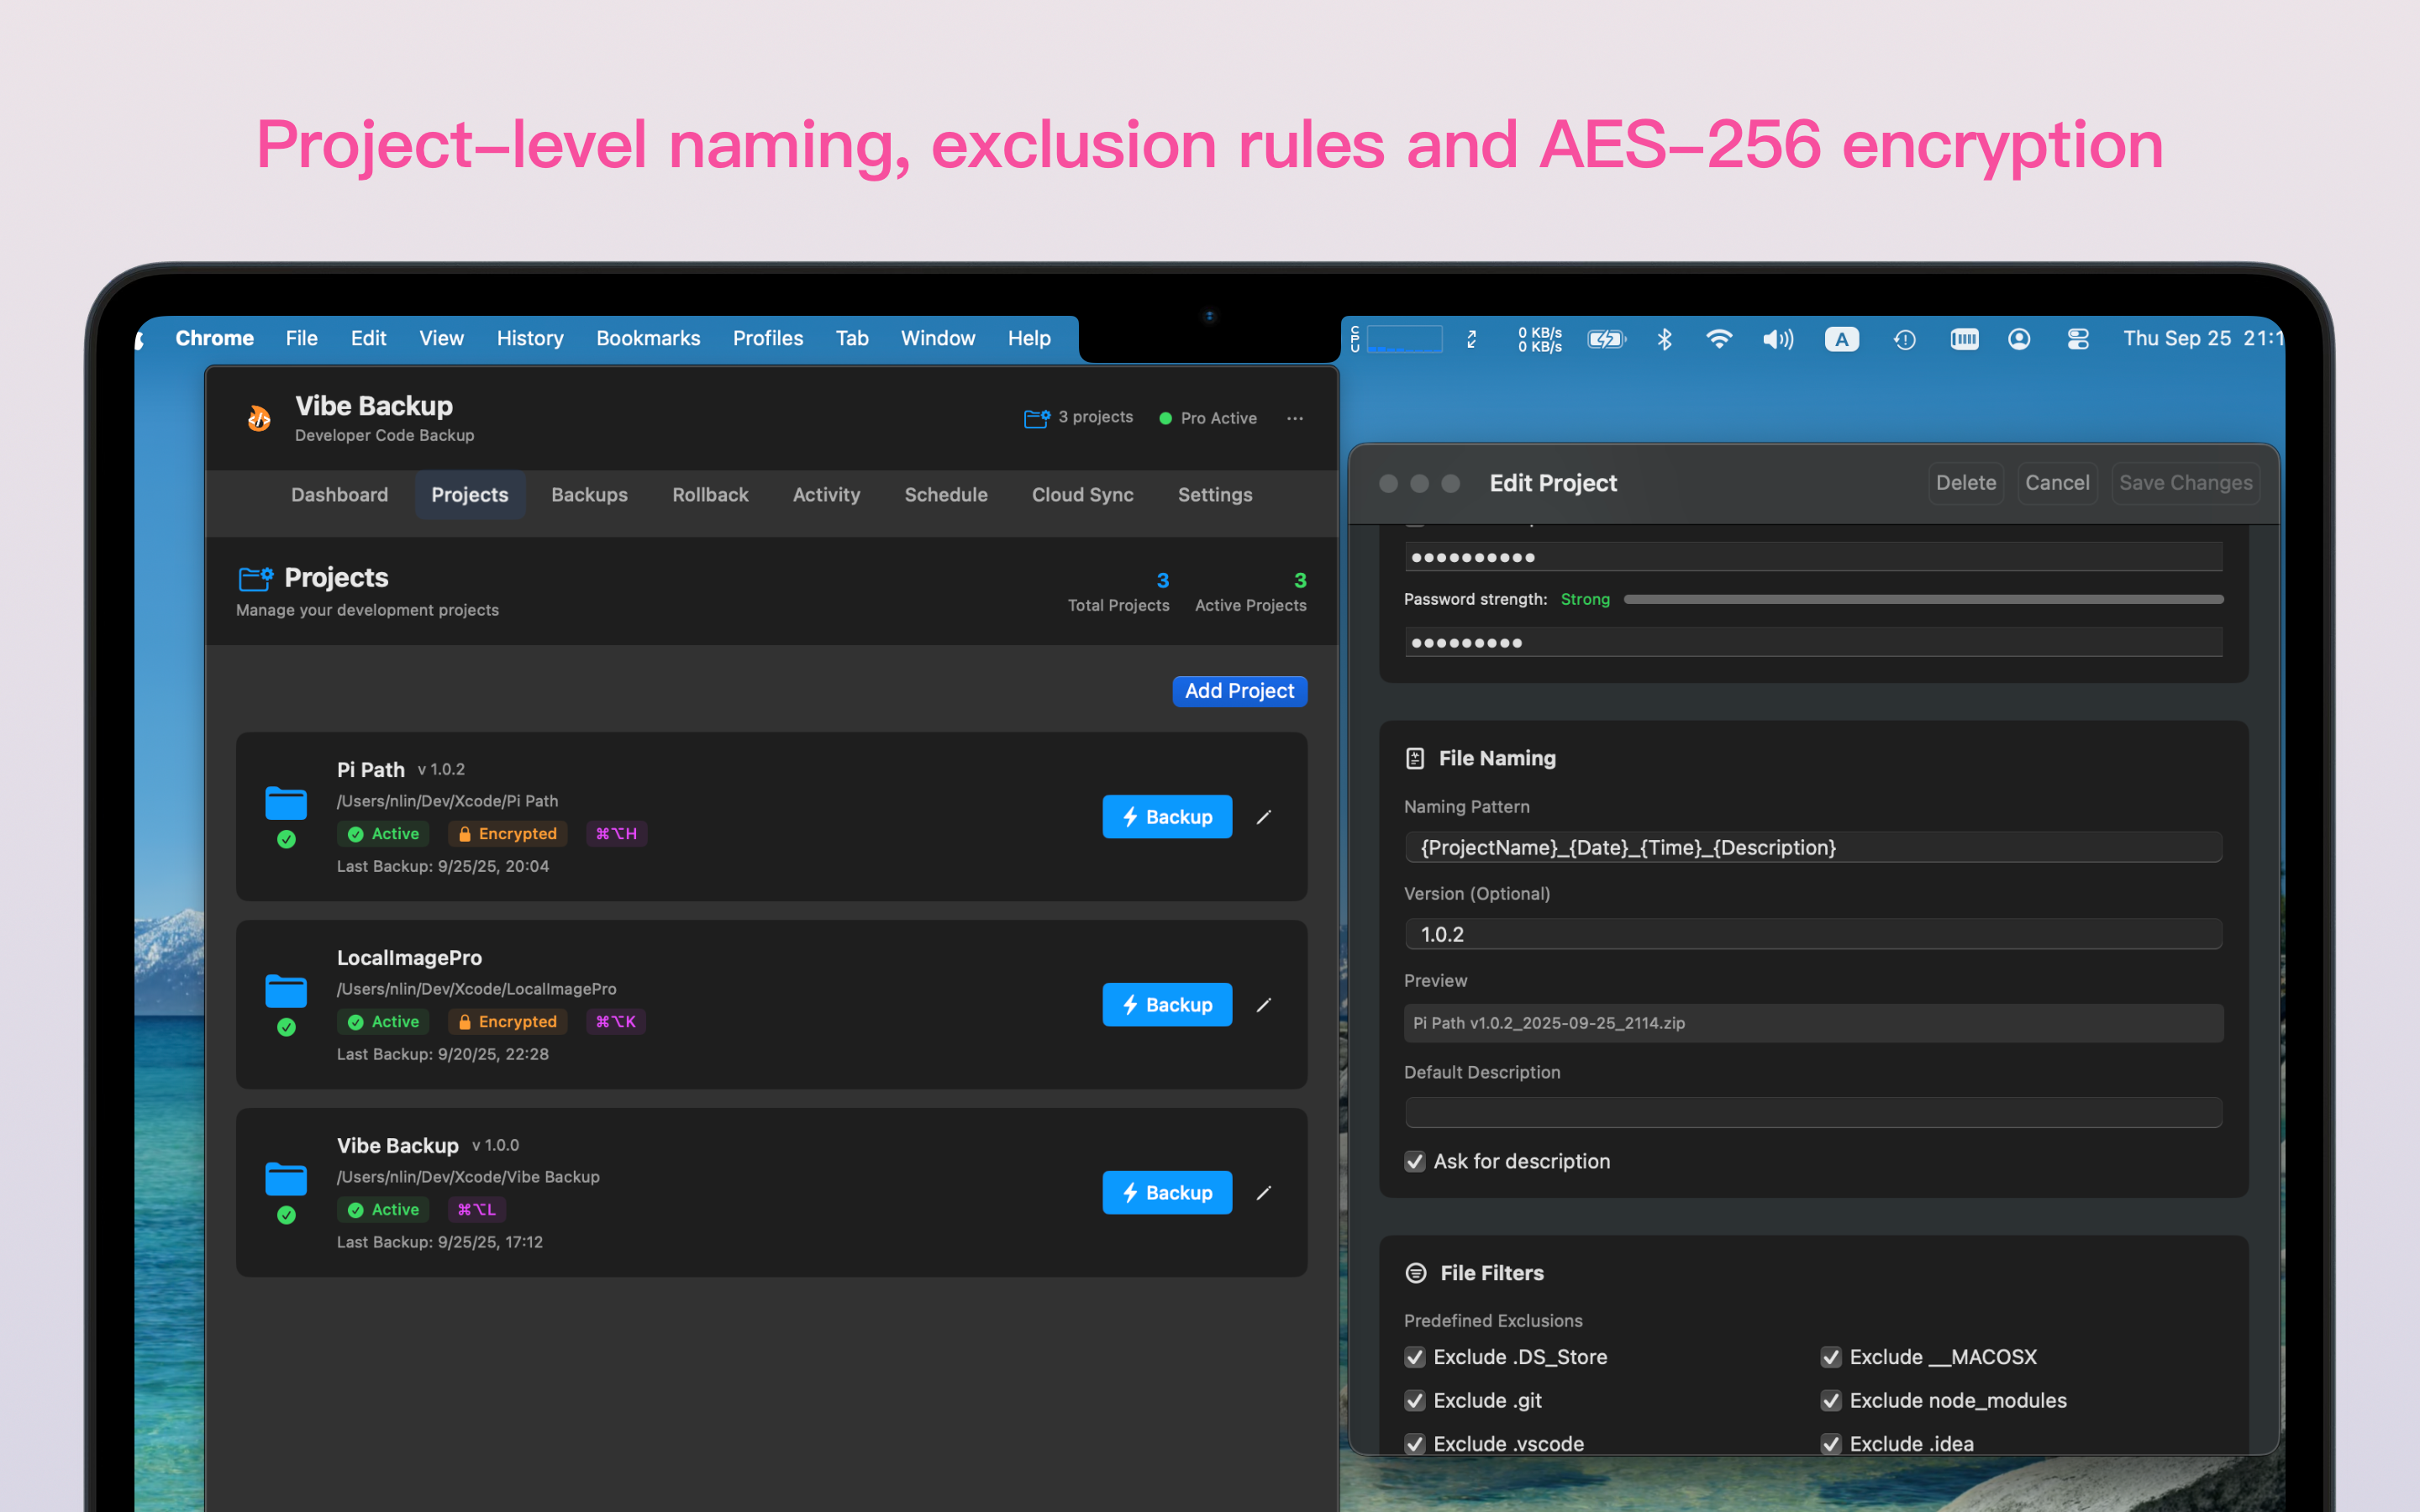Disable Exclude .DS_Store
Image resolution: width=2420 pixels, height=1512 pixels.
(x=1414, y=1357)
